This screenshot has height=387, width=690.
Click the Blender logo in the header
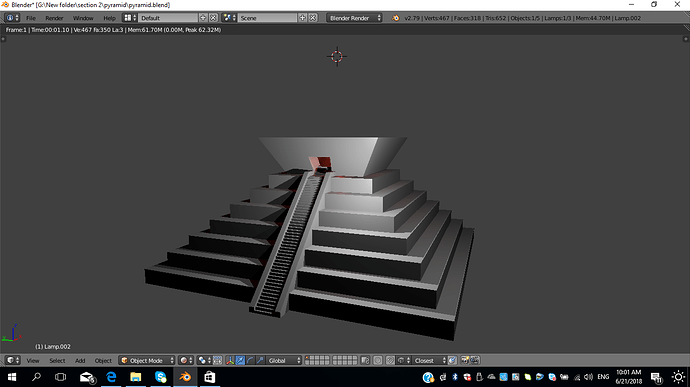click(x=396, y=18)
